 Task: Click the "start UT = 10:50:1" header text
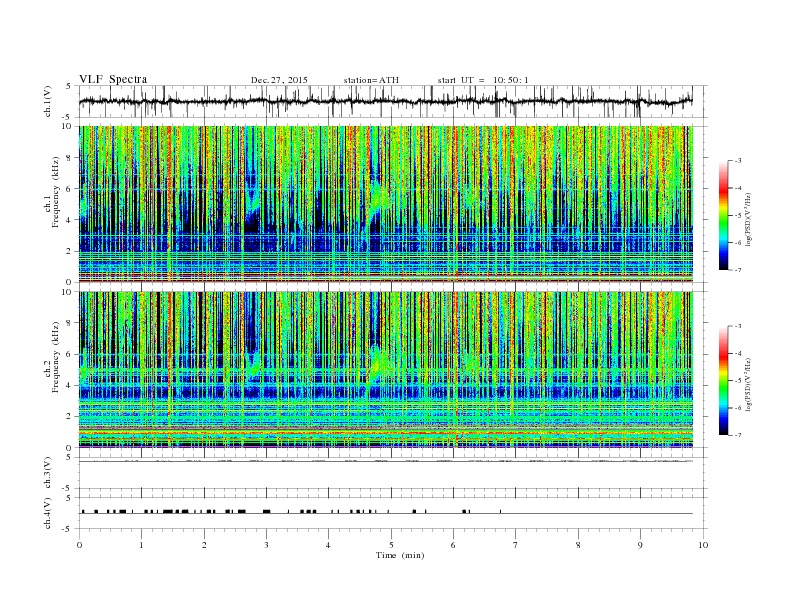pos(483,80)
